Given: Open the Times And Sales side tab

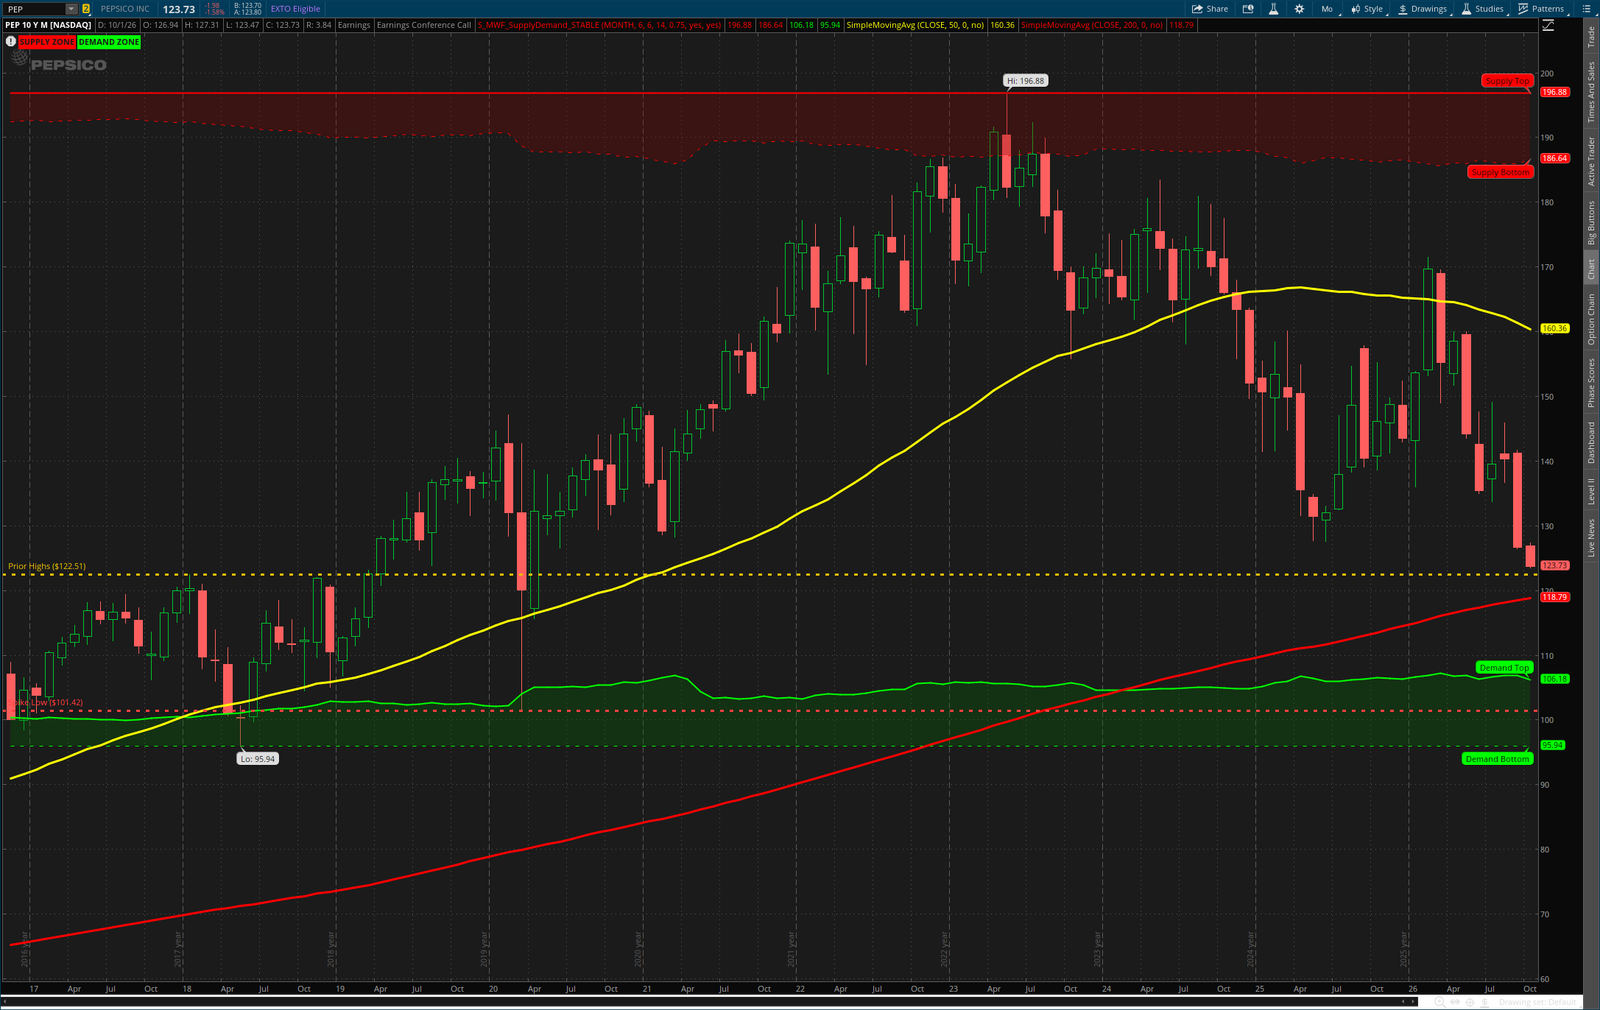Looking at the screenshot, I should tap(1591, 92).
